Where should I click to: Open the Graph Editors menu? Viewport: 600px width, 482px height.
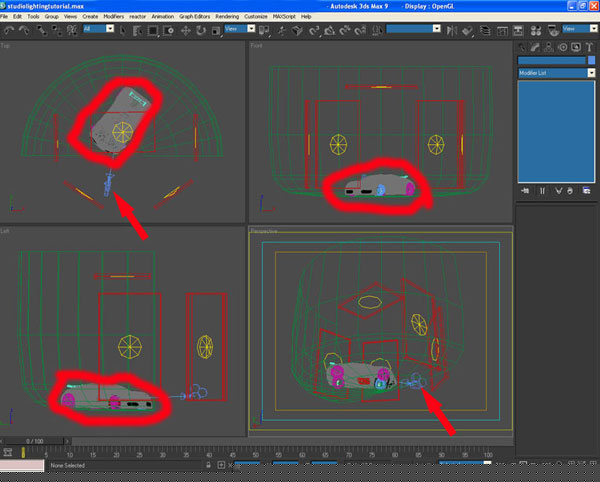(194, 16)
